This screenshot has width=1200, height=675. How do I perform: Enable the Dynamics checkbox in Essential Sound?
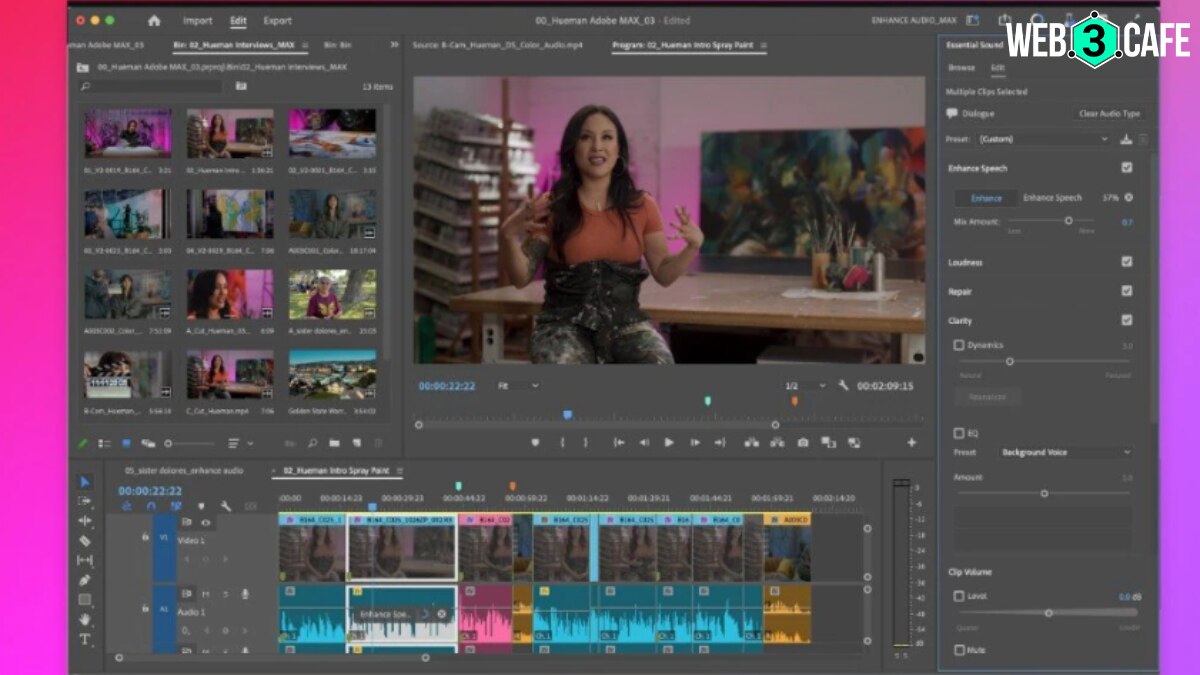pos(956,345)
